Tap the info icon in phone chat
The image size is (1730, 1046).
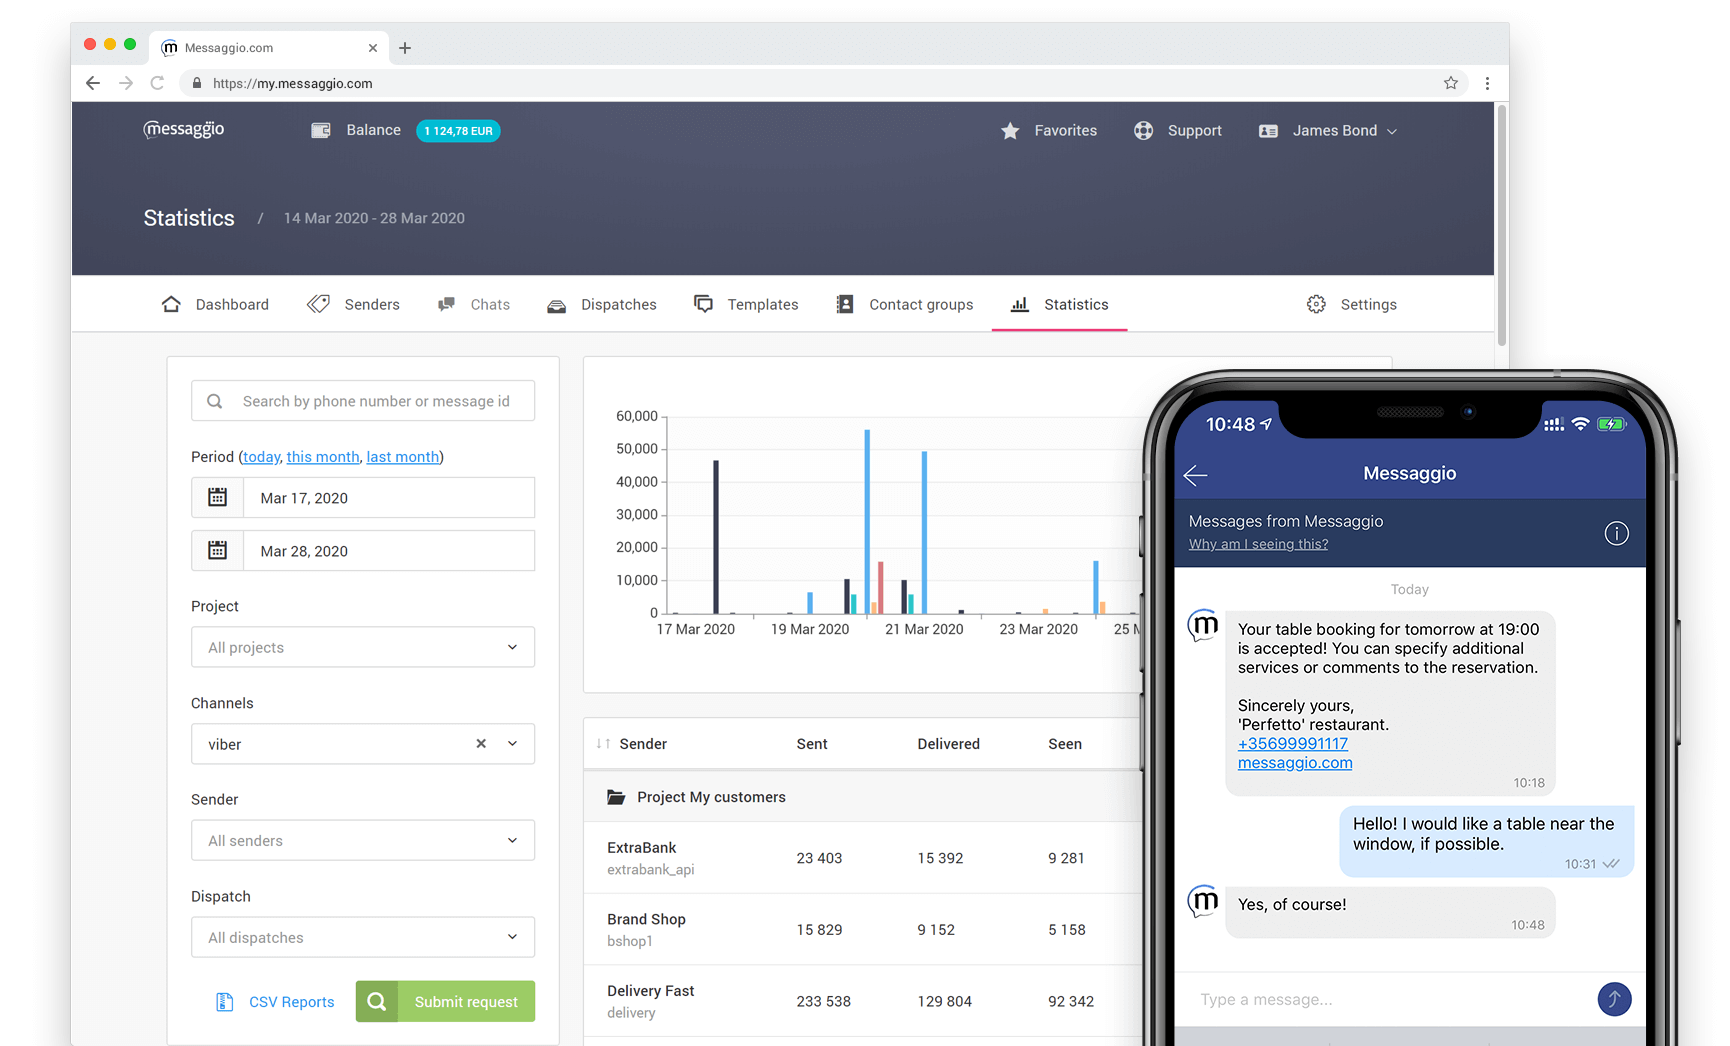tap(1616, 533)
